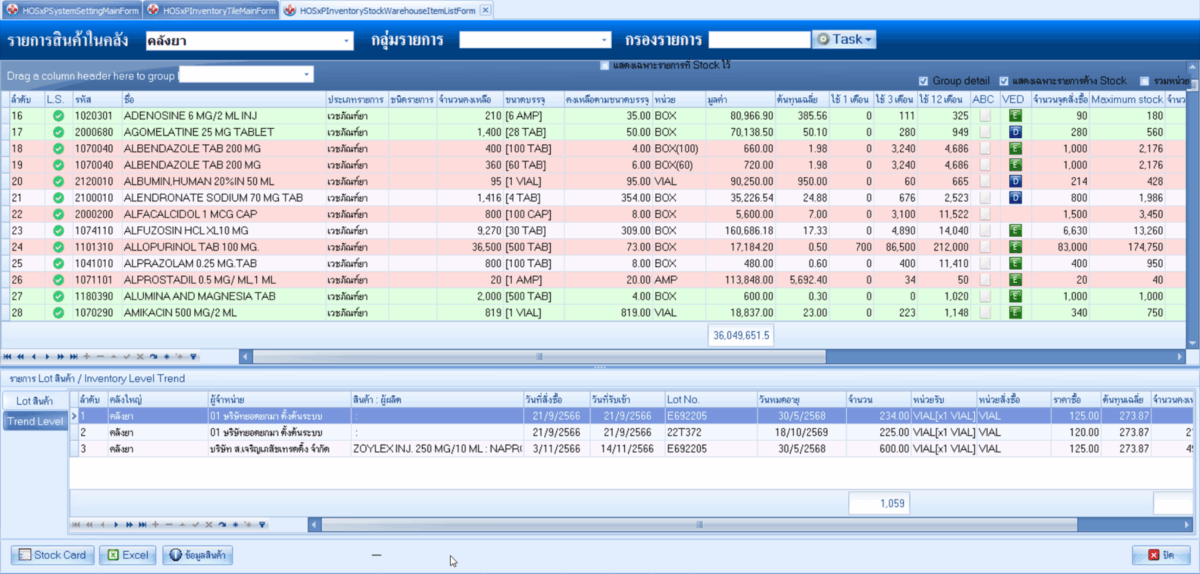Click the กรองรายการ filter input field

[759, 40]
